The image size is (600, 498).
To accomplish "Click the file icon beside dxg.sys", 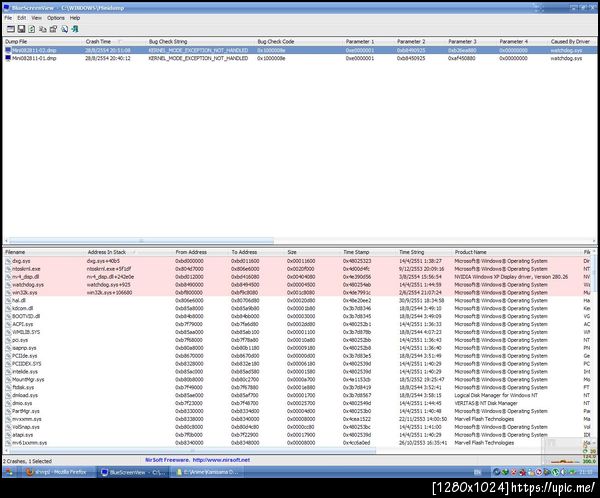I will (8, 261).
